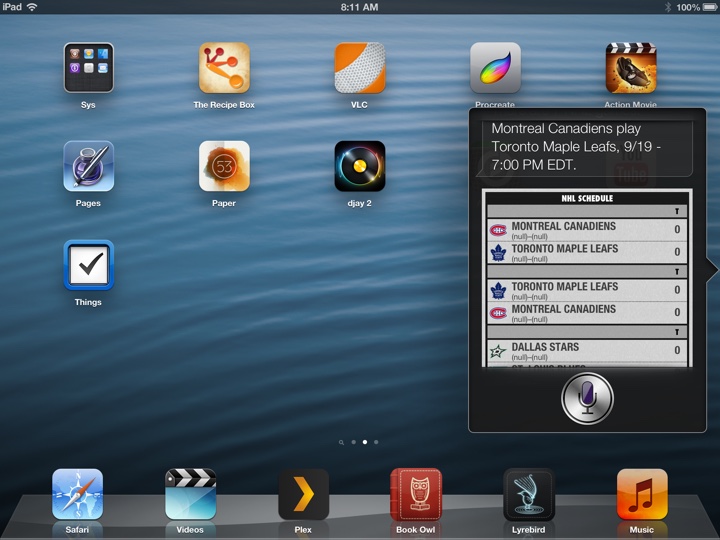The image size is (720, 540).
Task: Launch The Recipe Box app
Action: click(224, 68)
